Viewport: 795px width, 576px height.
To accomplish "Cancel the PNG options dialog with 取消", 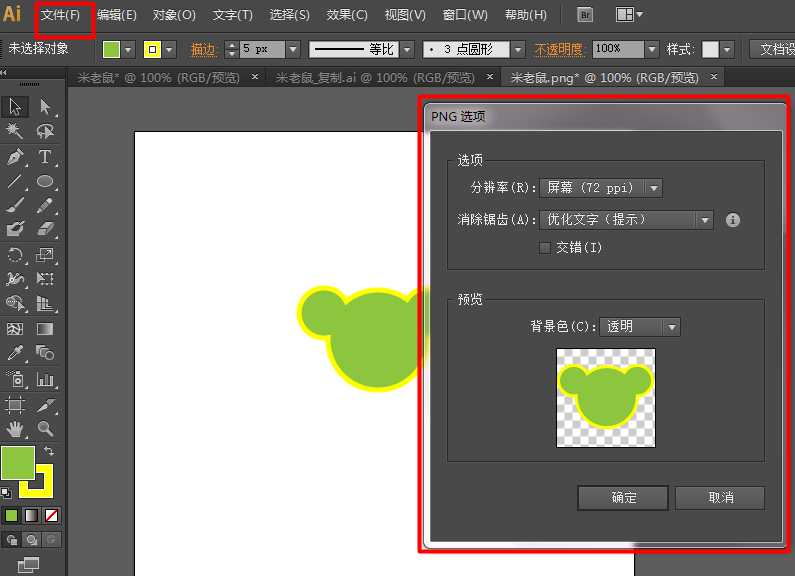I will [720, 498].
